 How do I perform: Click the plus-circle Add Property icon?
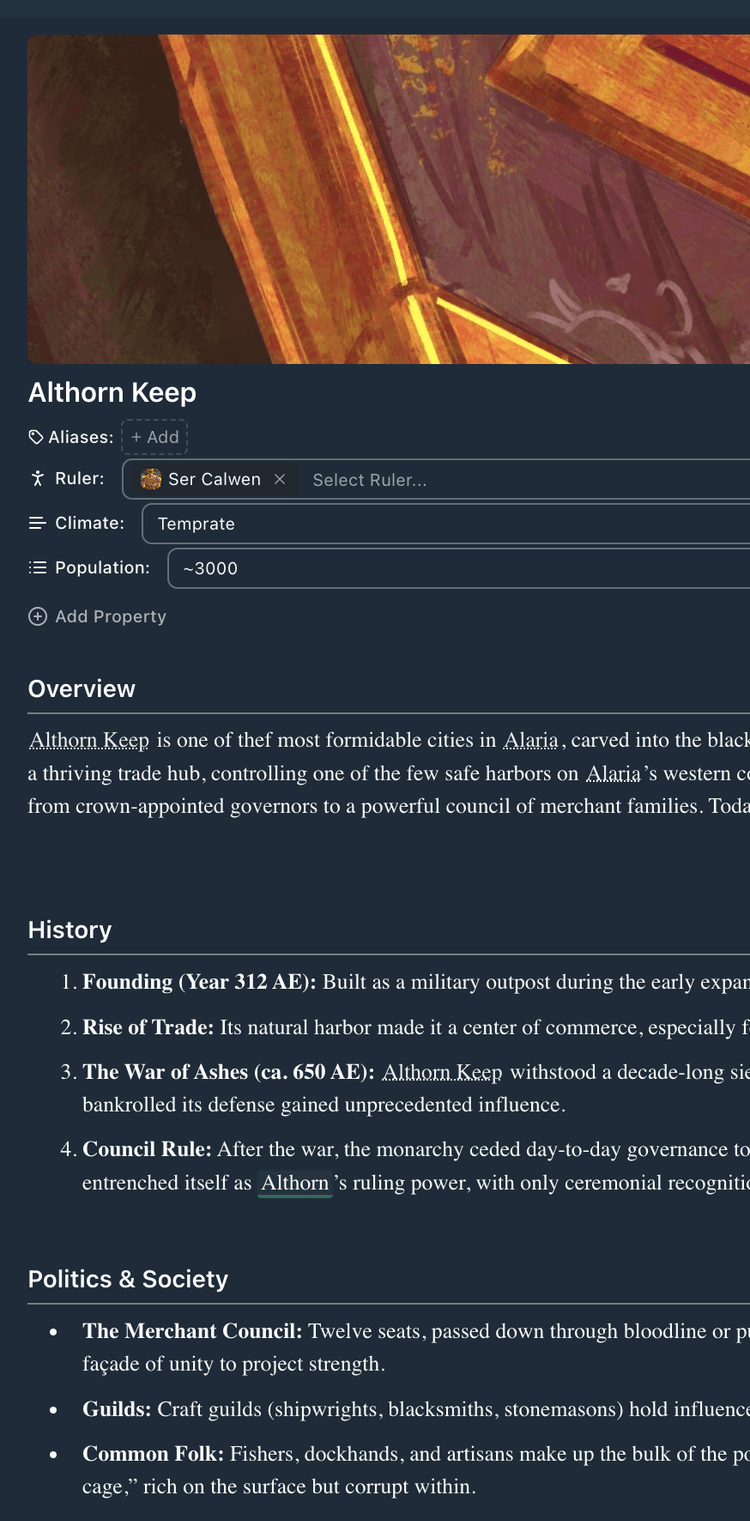(x=36, y=616)
